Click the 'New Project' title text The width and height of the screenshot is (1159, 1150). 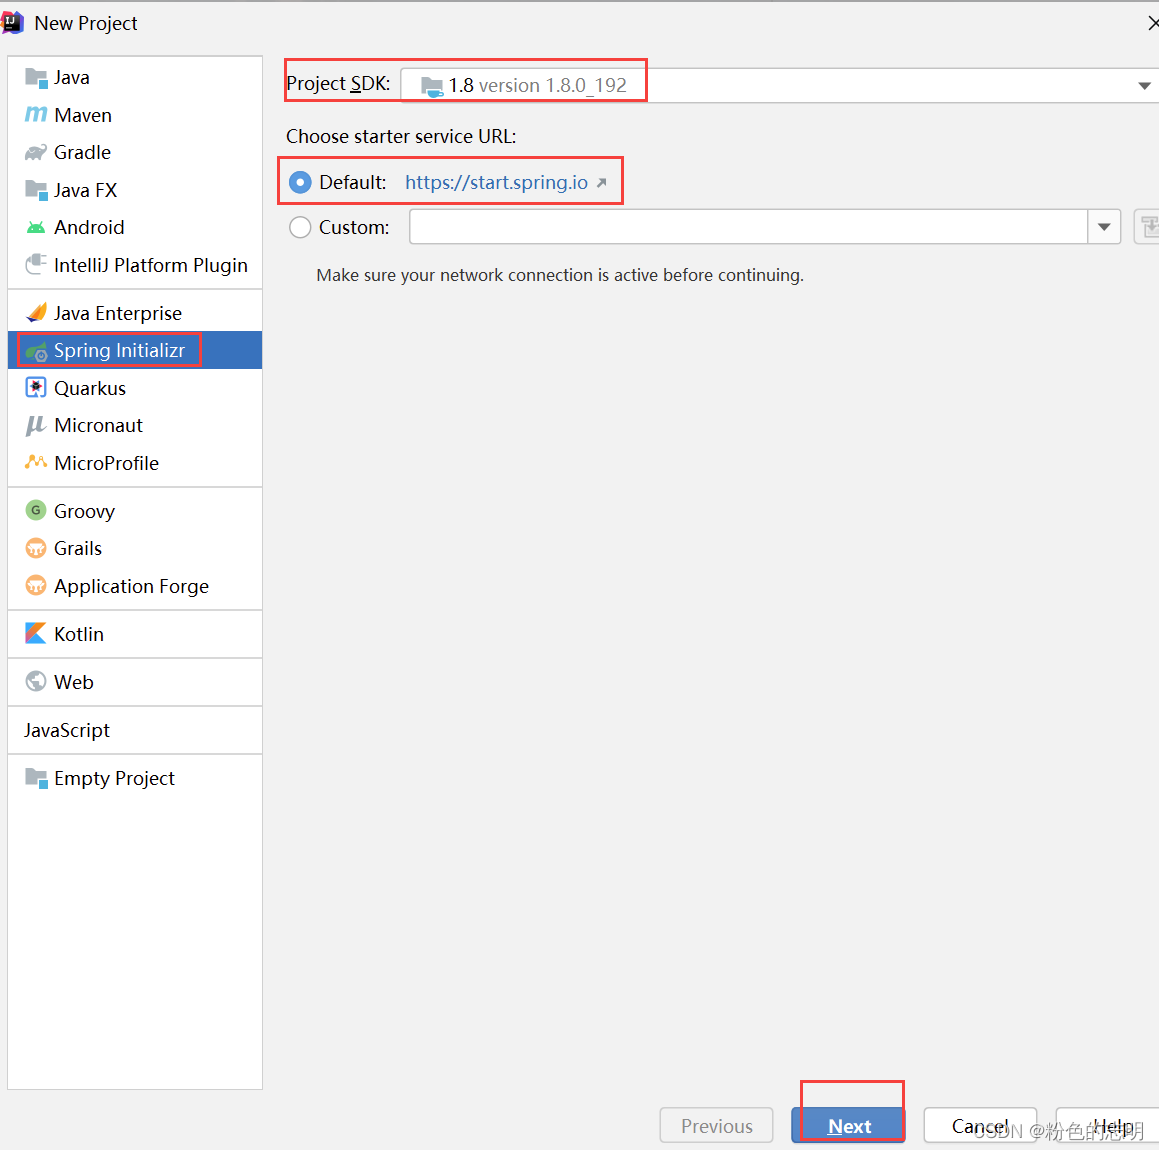[86, 24]
